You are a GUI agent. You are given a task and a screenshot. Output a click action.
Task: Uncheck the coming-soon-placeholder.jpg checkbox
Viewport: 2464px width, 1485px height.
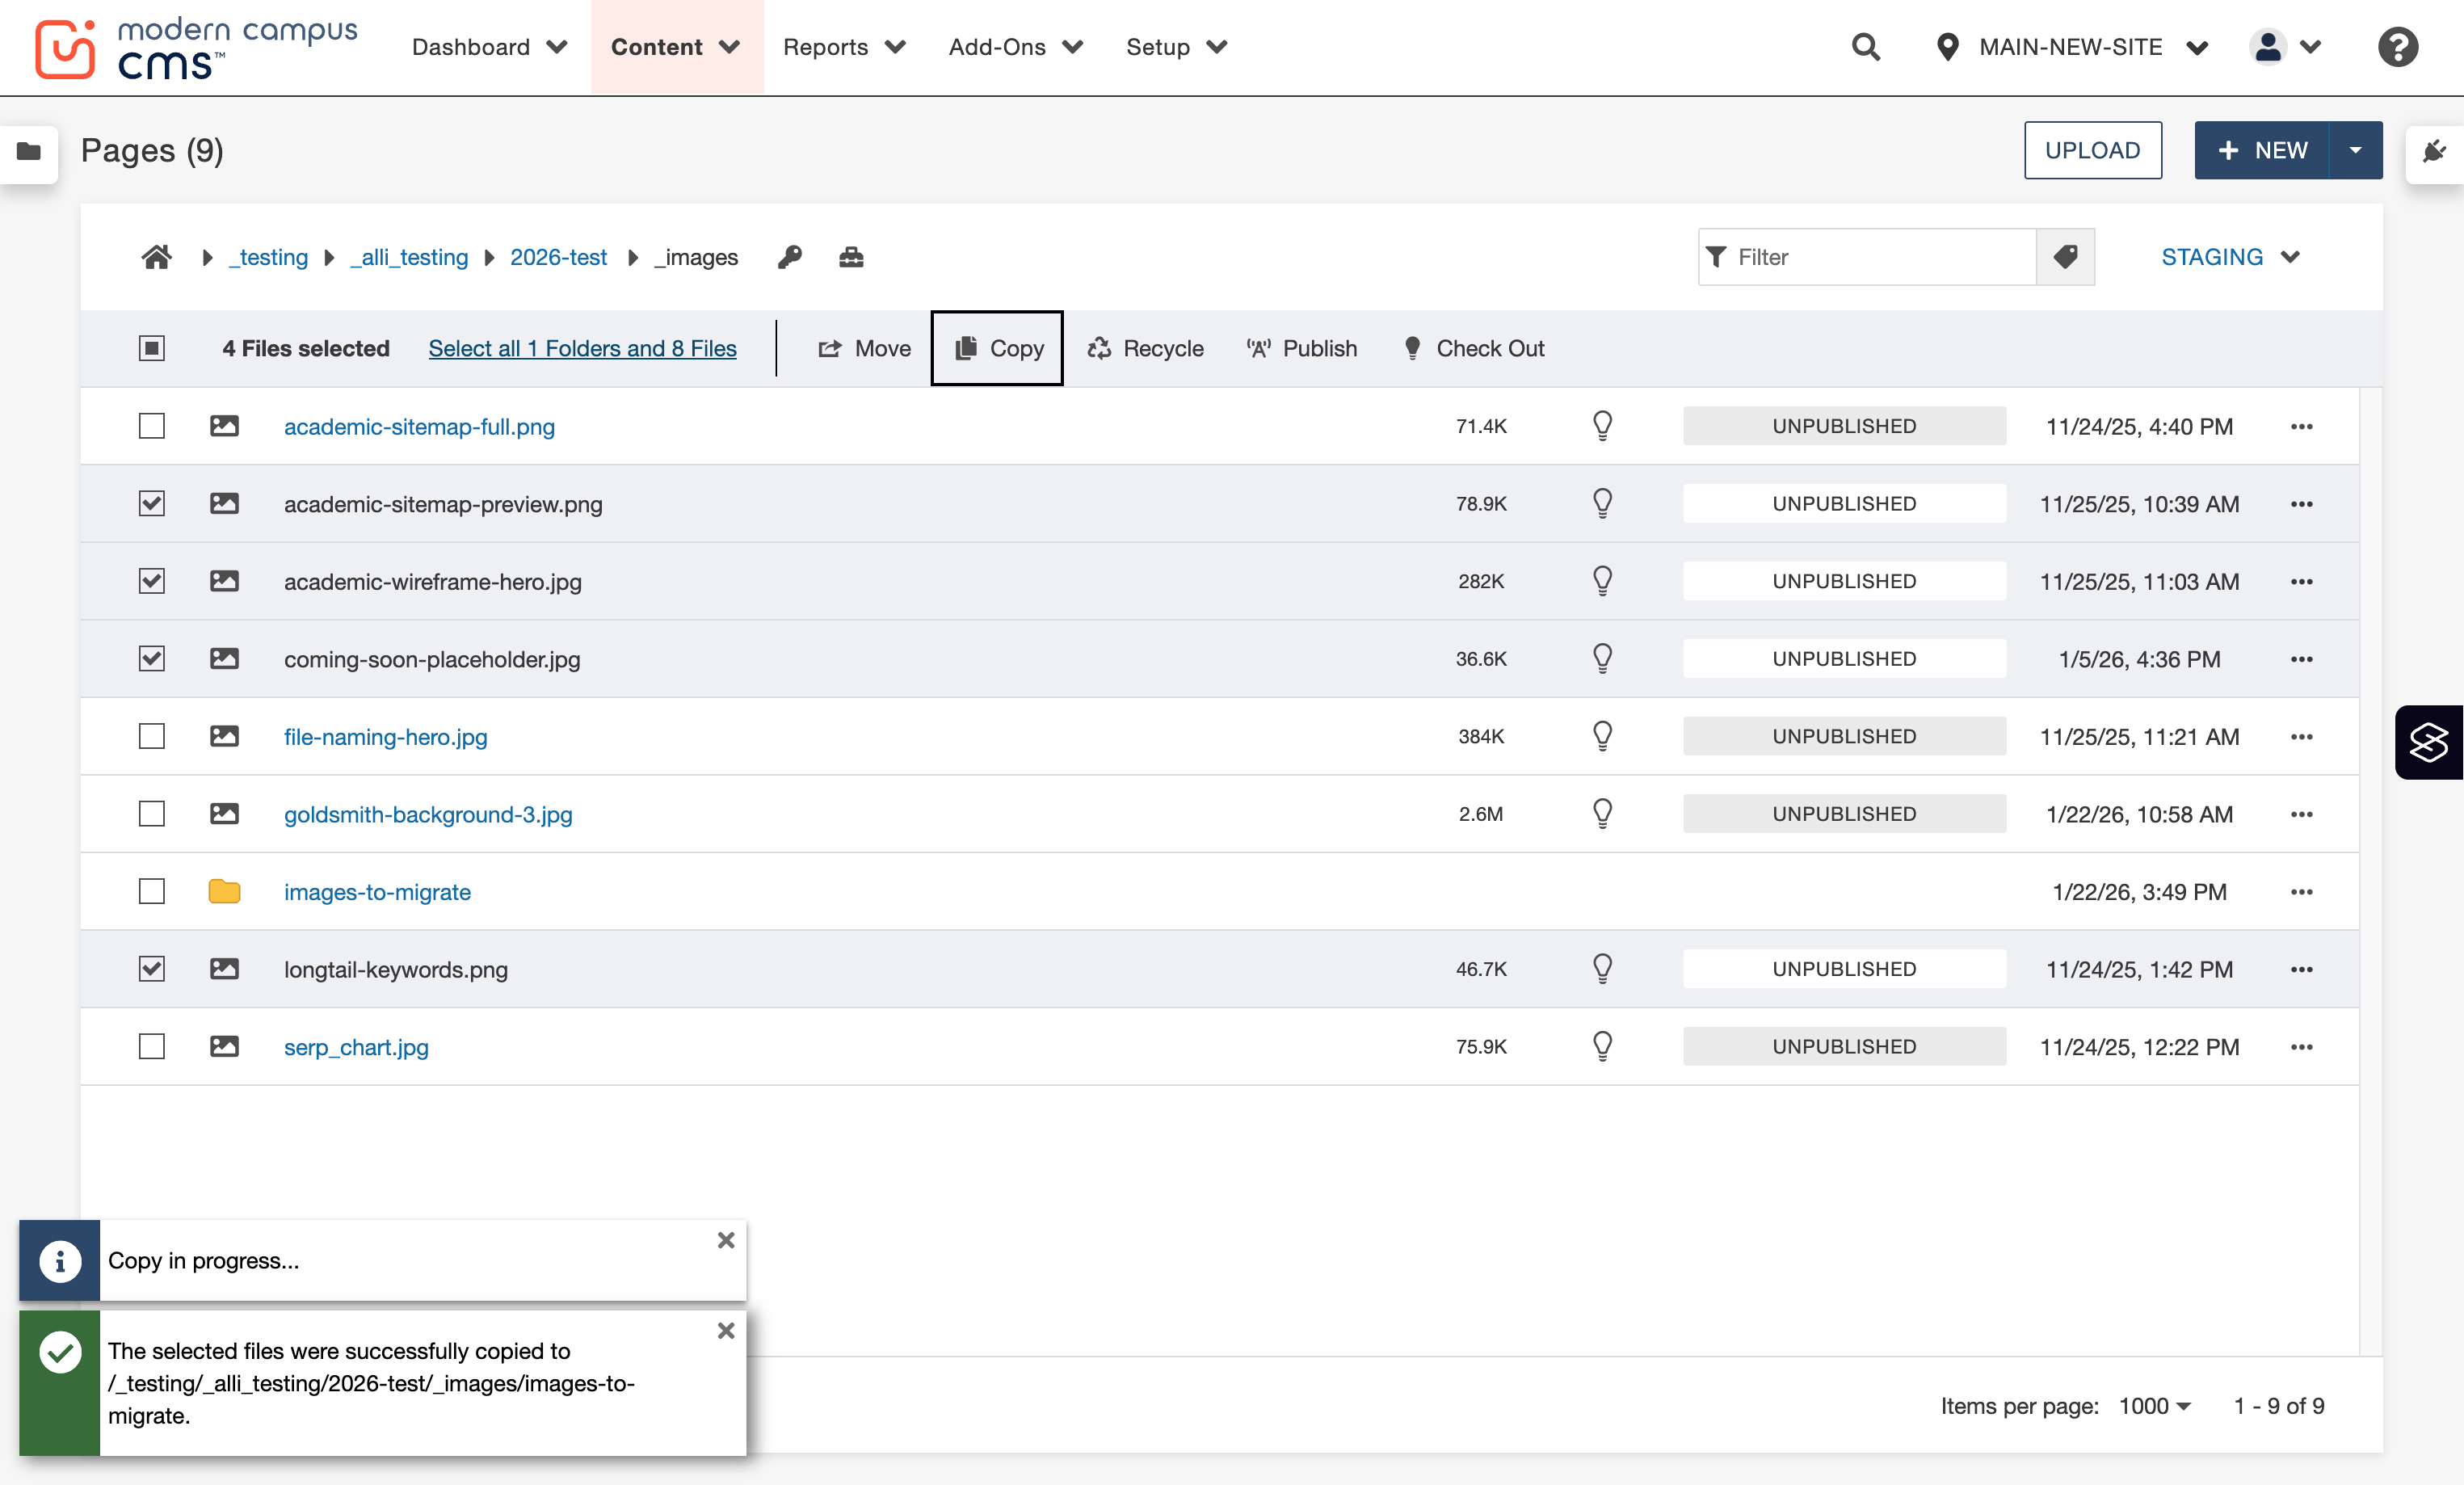(152, 659)
